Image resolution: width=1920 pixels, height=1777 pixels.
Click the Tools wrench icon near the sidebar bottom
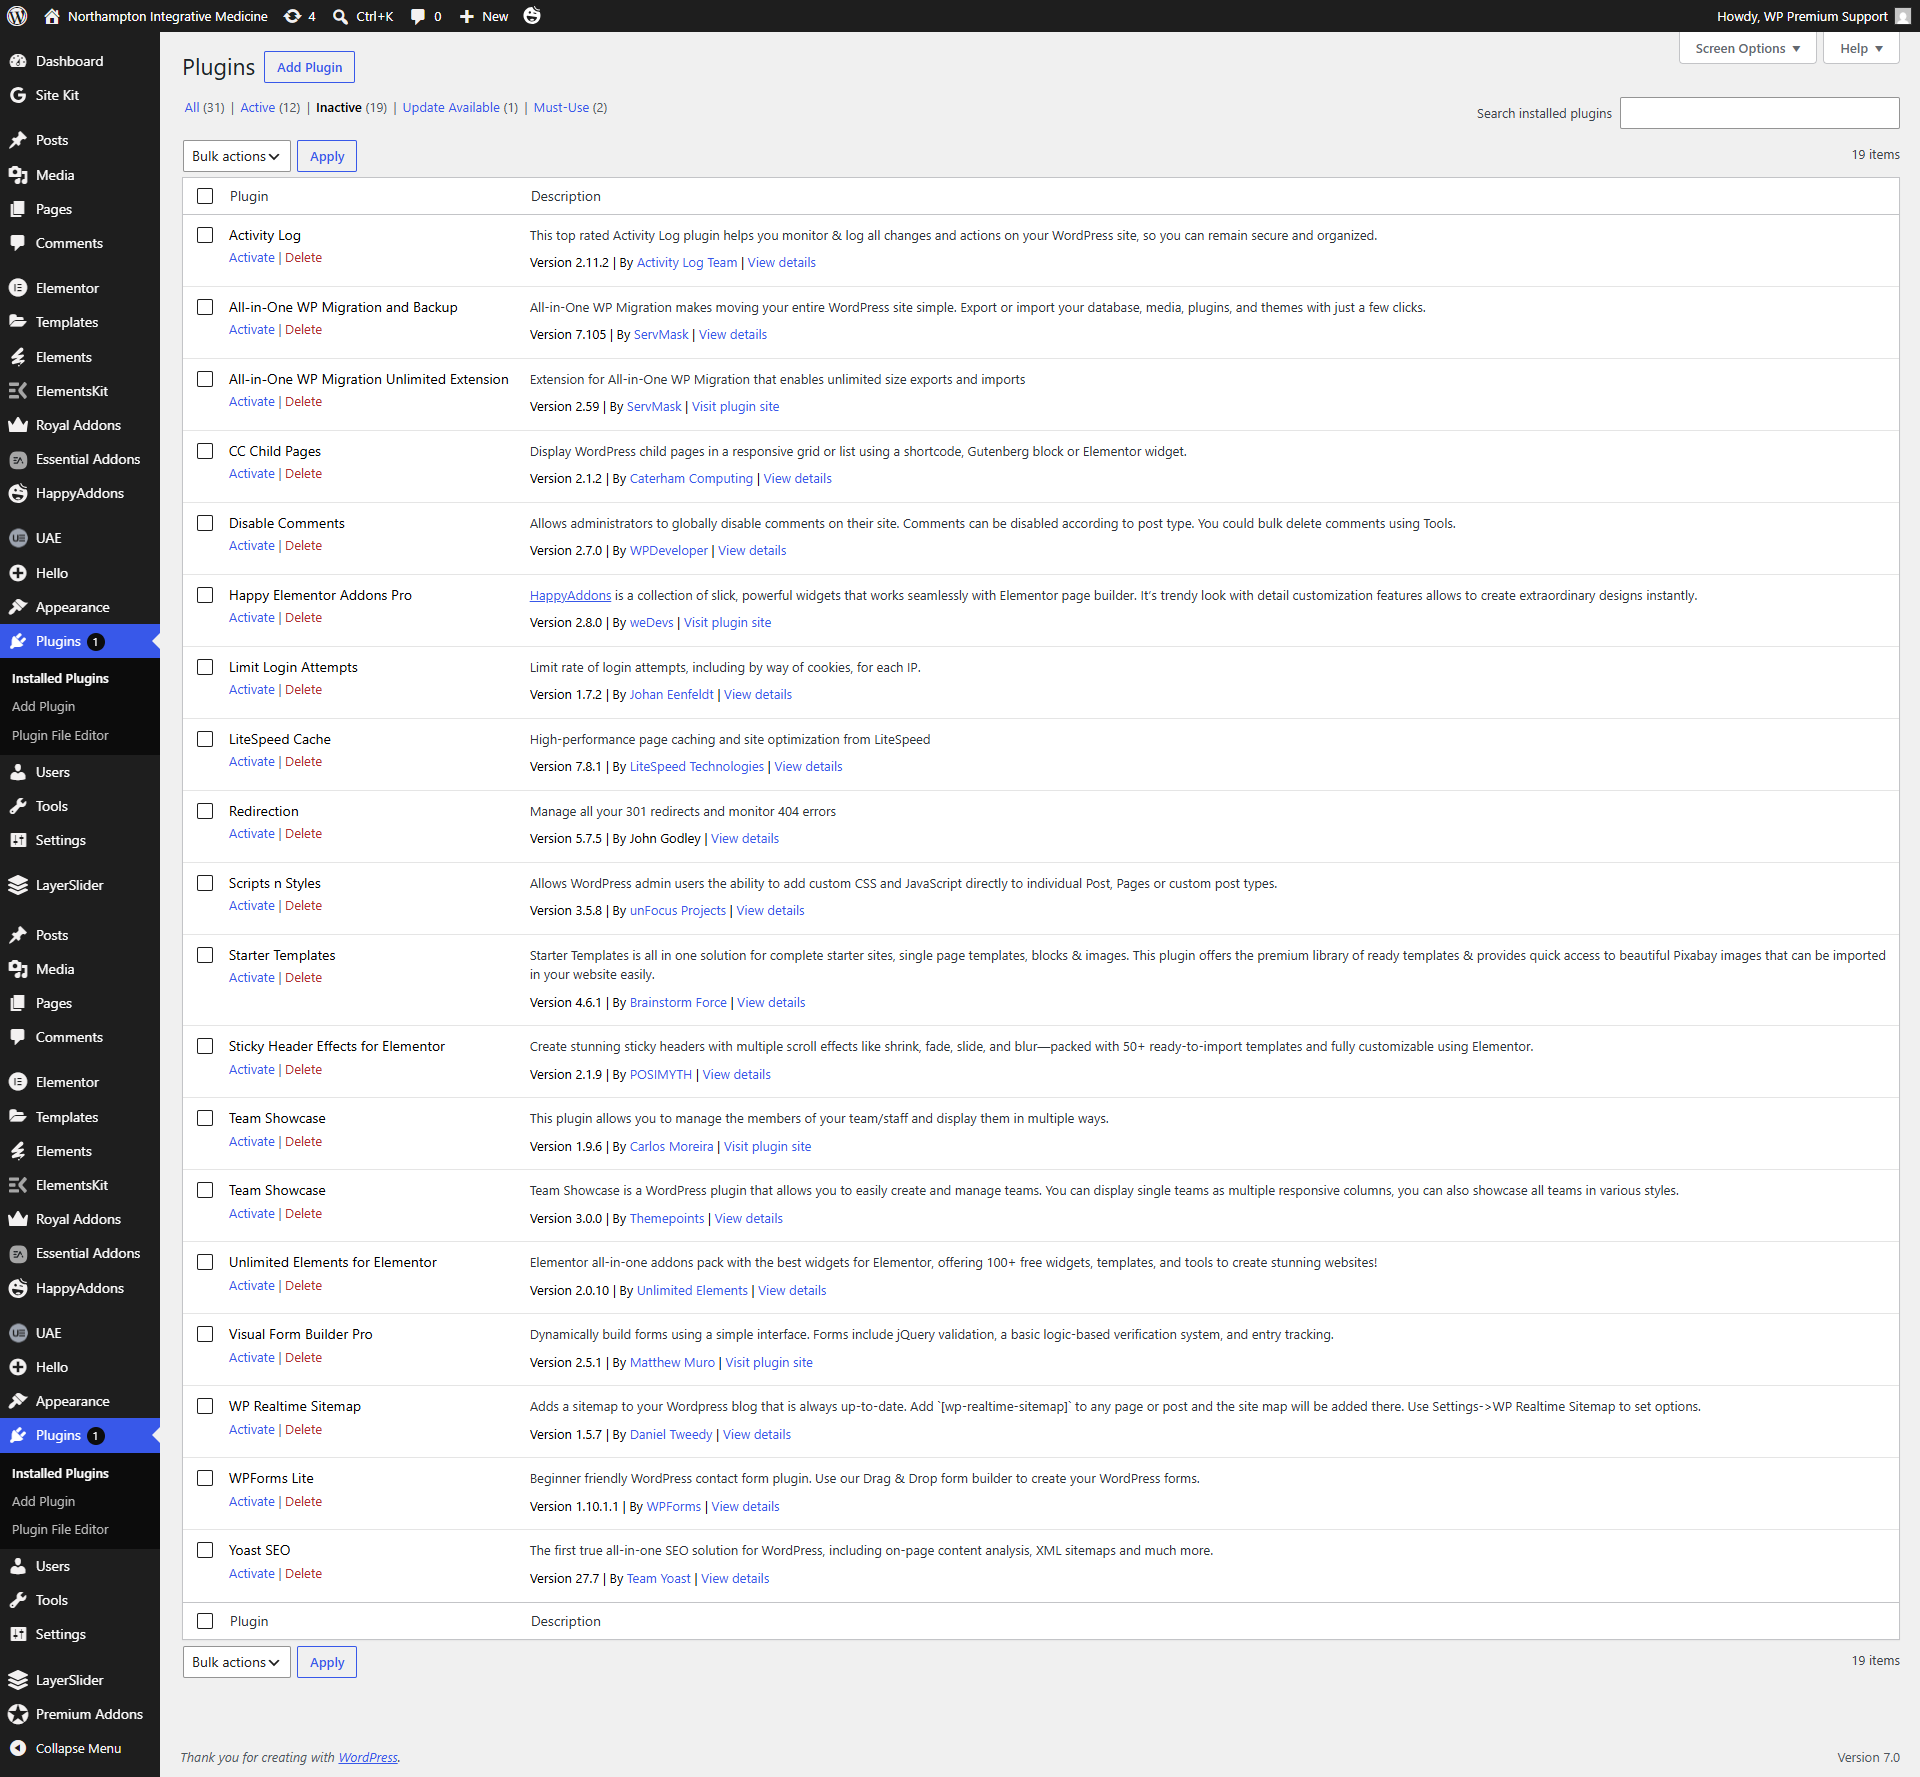pyautogui.click(x=18, y=1600)
